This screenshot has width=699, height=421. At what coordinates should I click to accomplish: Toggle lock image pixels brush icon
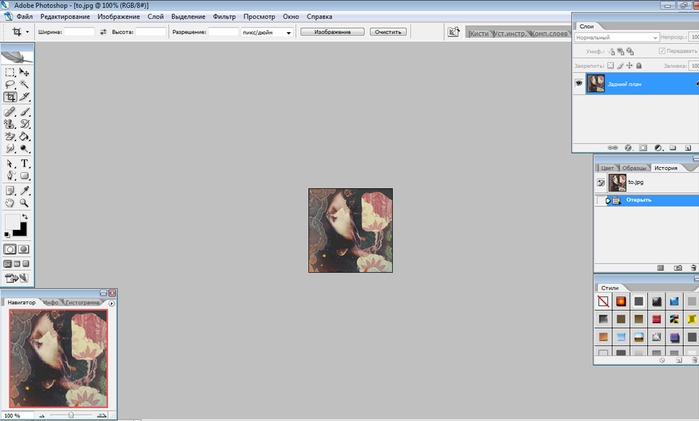pos(620,66)
